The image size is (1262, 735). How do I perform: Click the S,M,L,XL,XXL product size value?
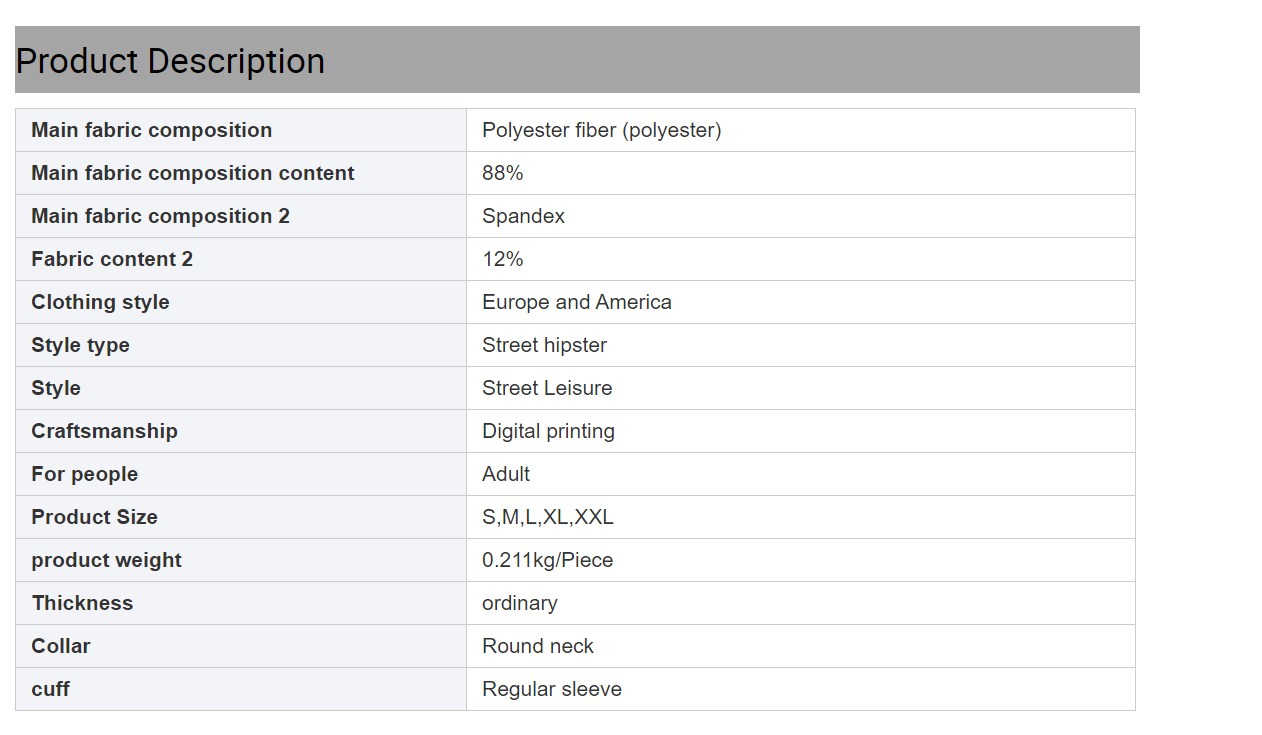[x=547, y=517]
